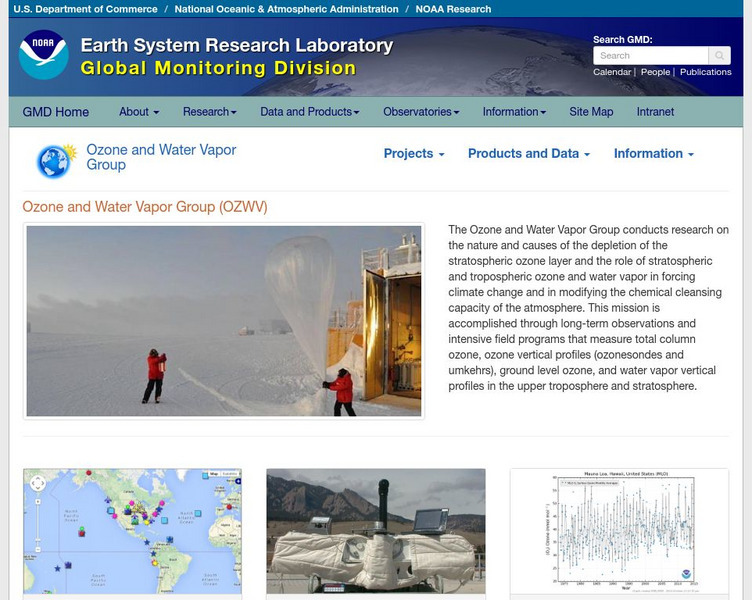Switch the map to Satellite view
Image resolution: width=752 pixels, height=600 pixels.
[x=230, y=474]
